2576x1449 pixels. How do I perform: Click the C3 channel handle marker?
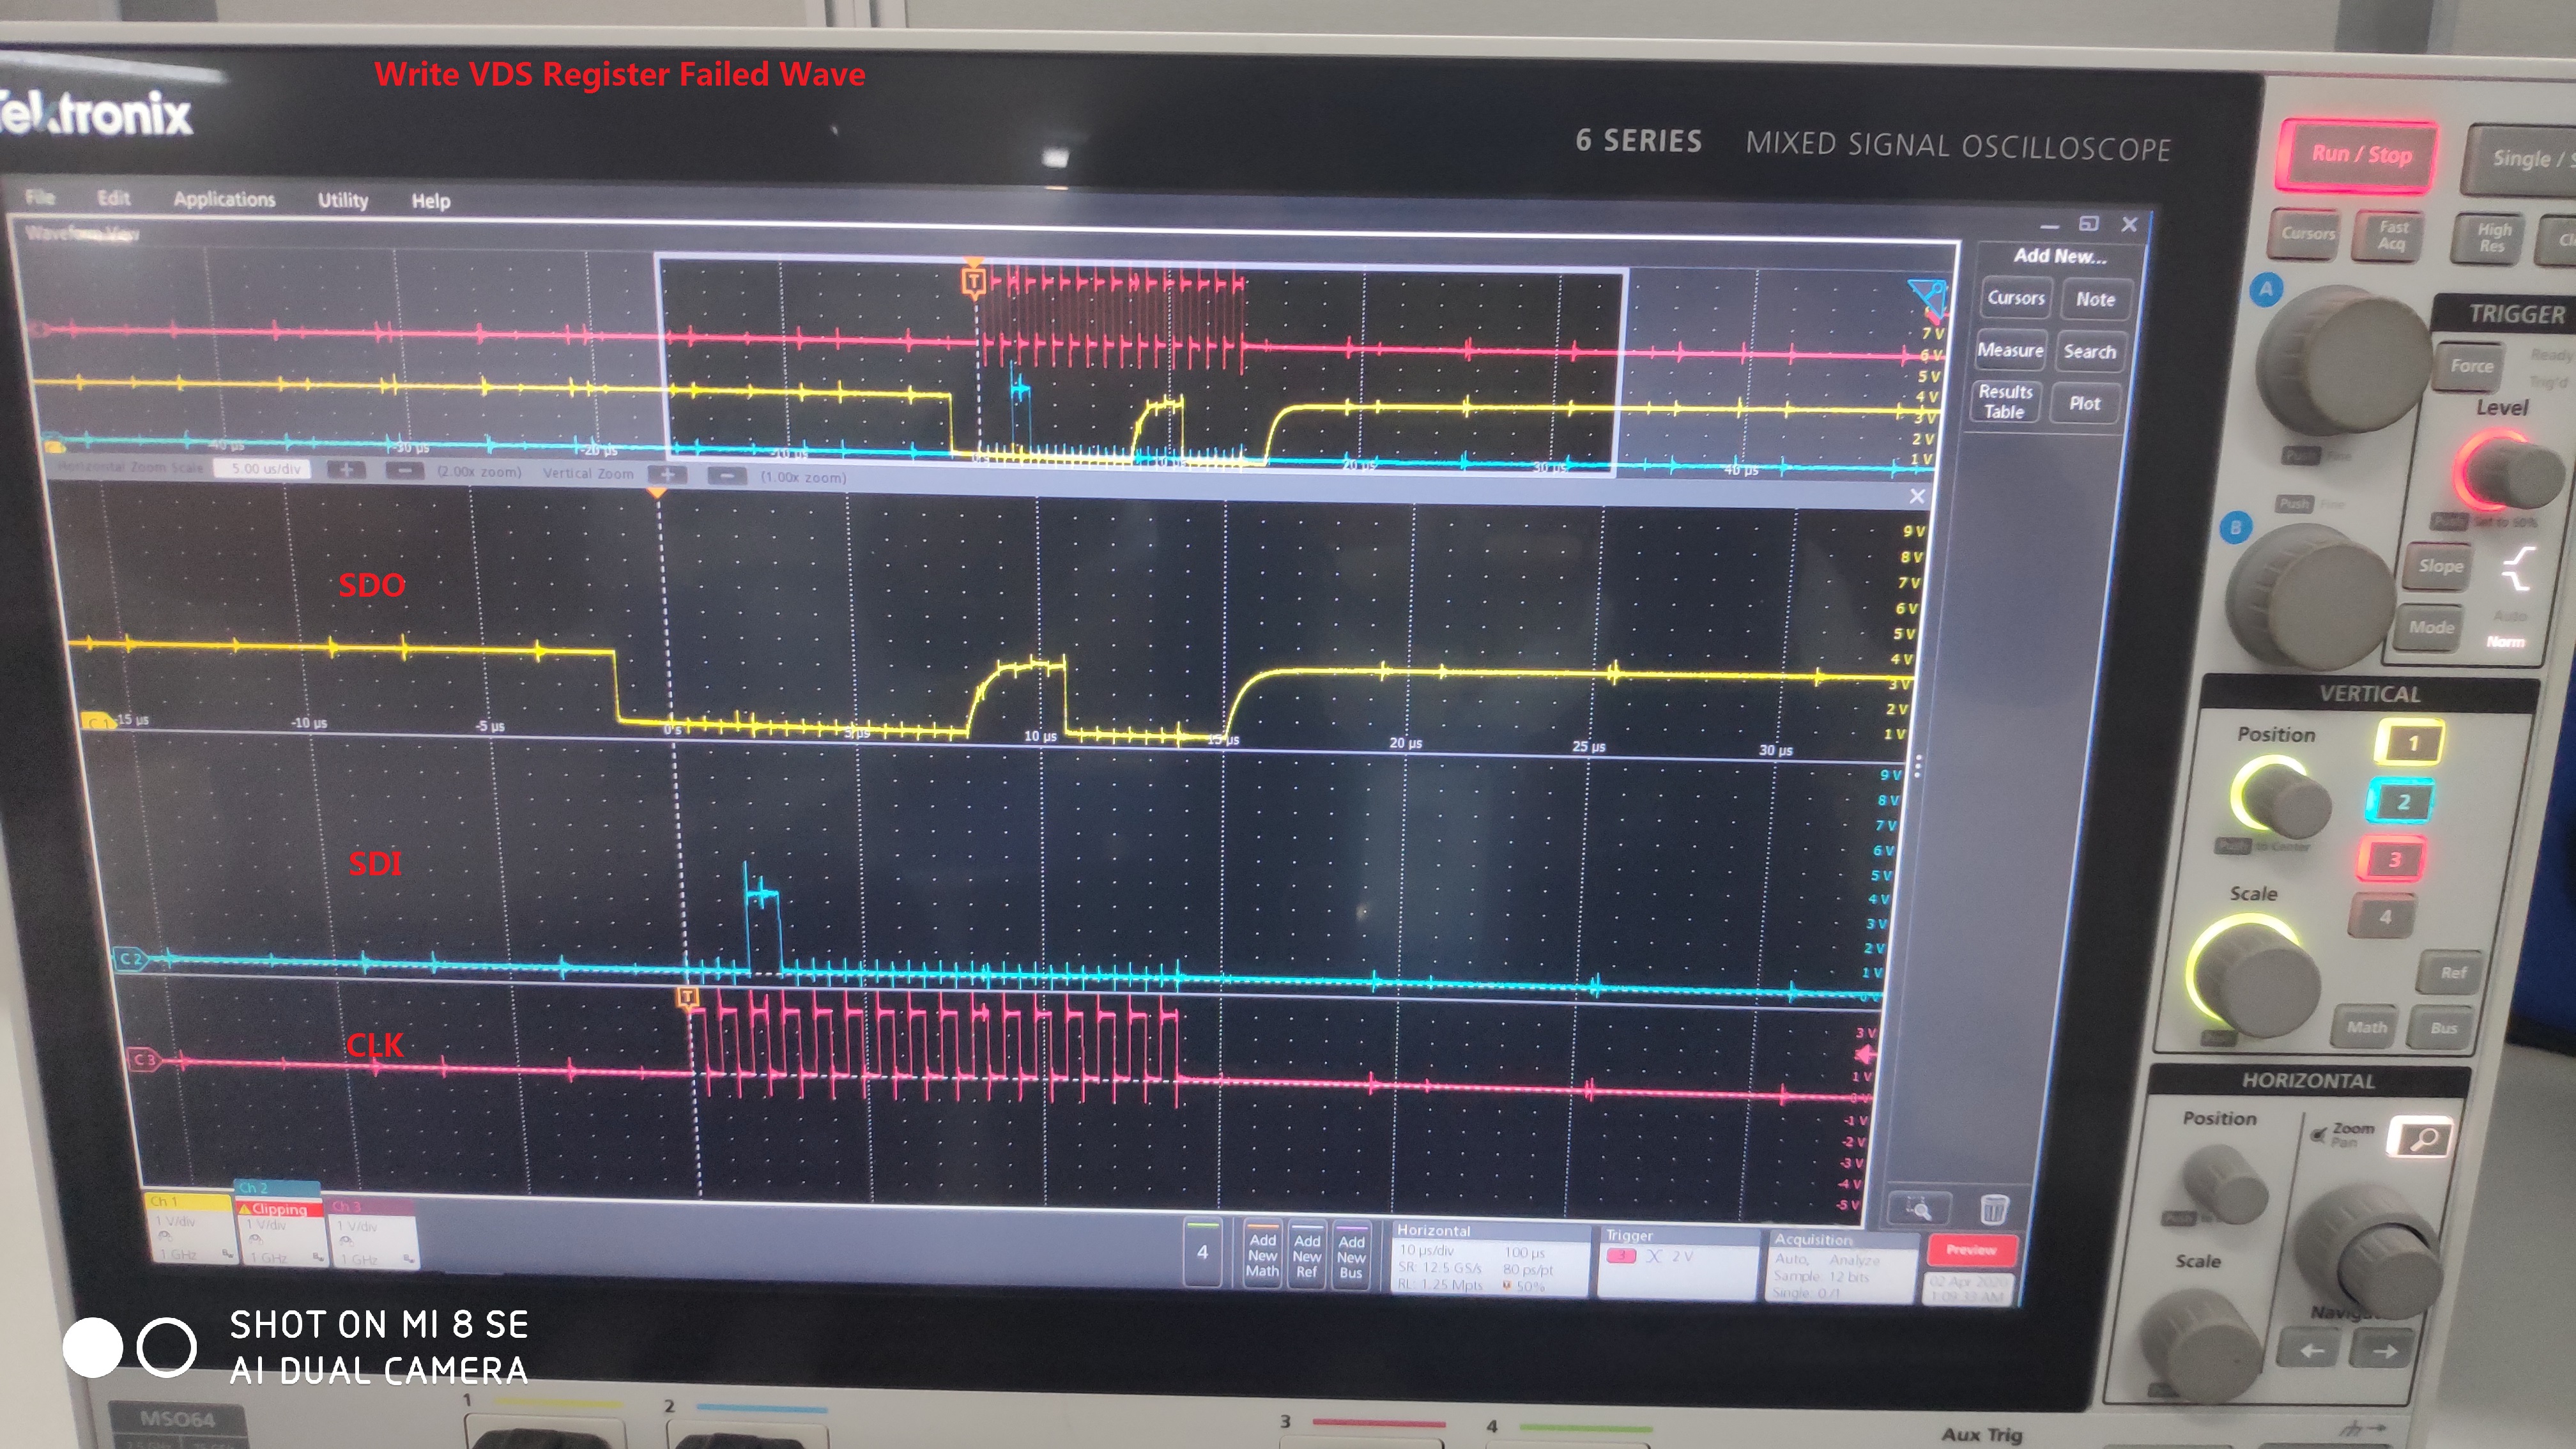point(144,1059)
